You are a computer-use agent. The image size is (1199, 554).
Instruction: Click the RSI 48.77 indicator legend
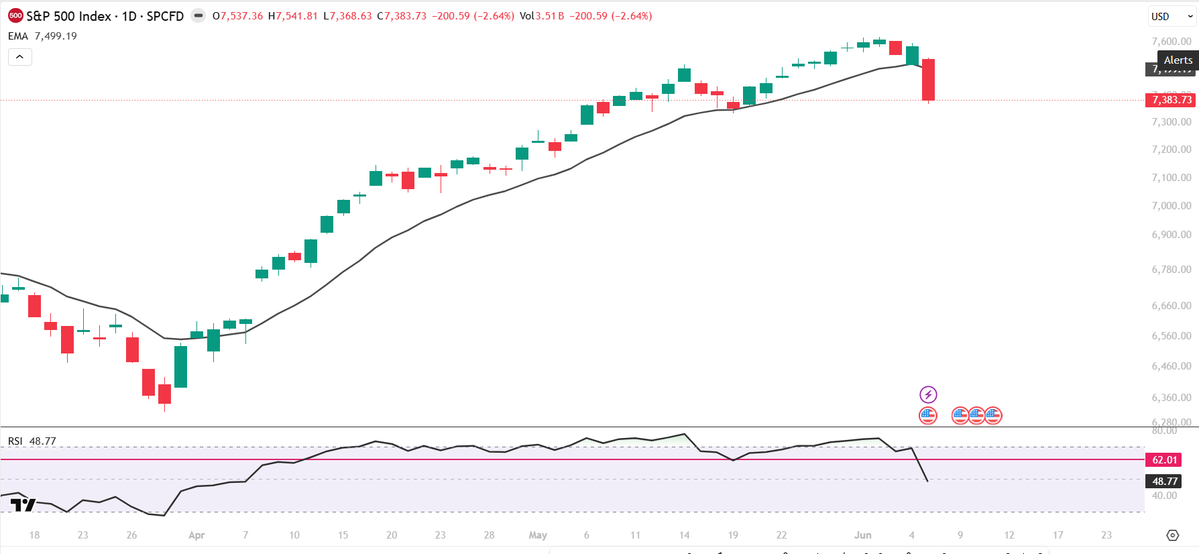tap(33, 441)
